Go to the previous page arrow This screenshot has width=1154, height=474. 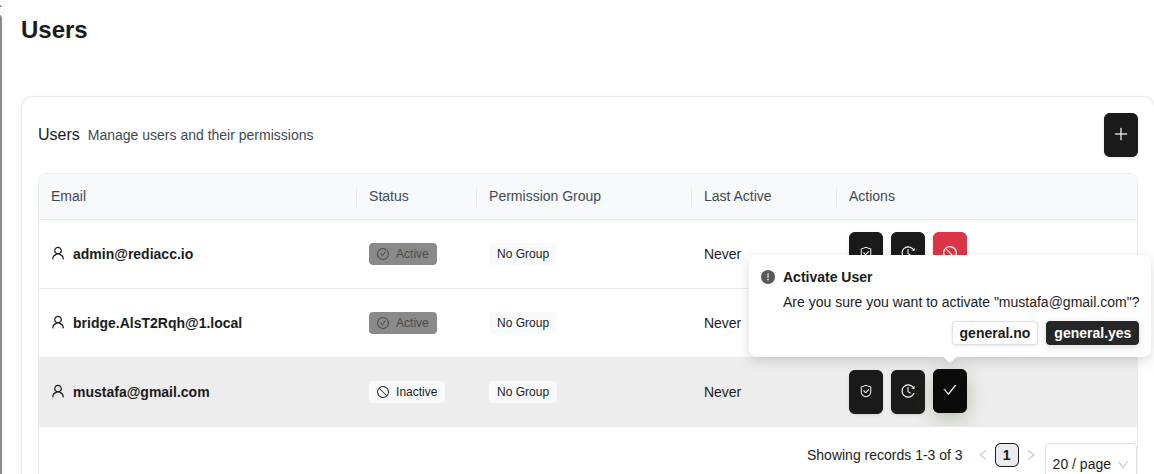point(983,456)
